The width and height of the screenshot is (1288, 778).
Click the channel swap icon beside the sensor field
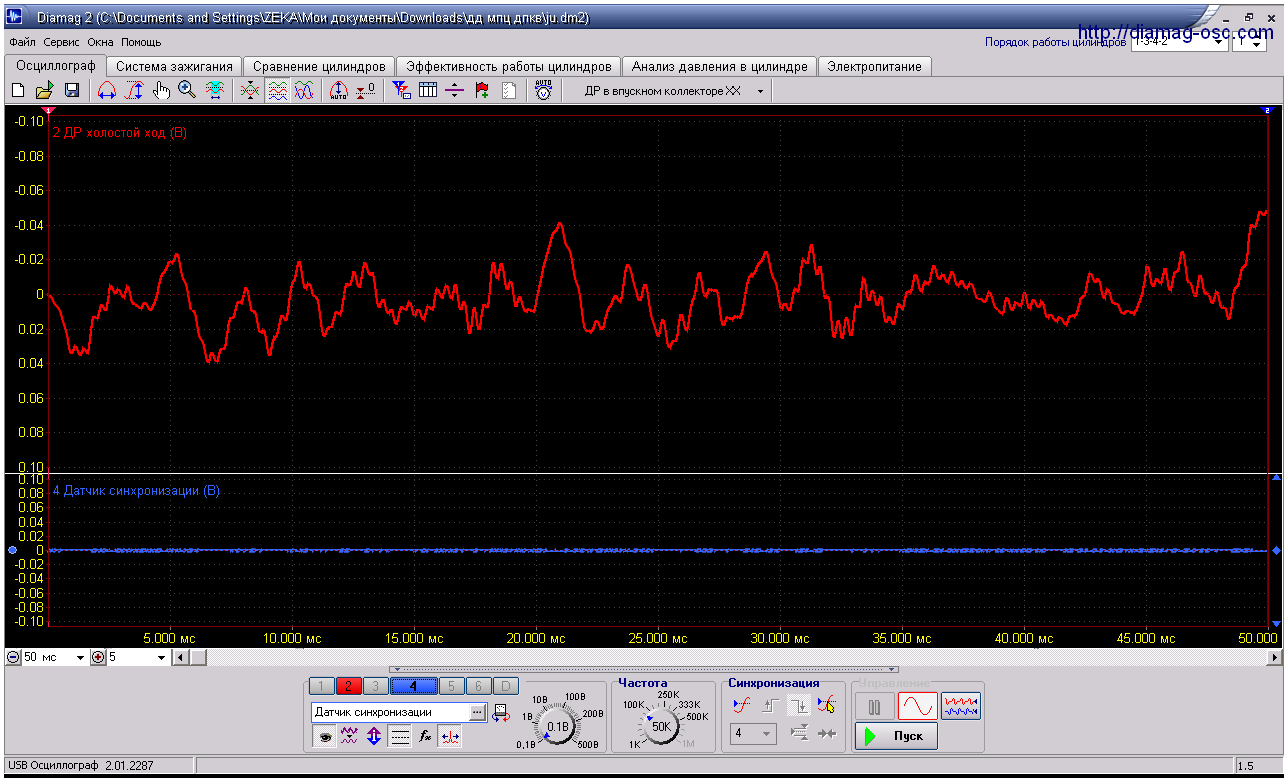click(500, 712)
